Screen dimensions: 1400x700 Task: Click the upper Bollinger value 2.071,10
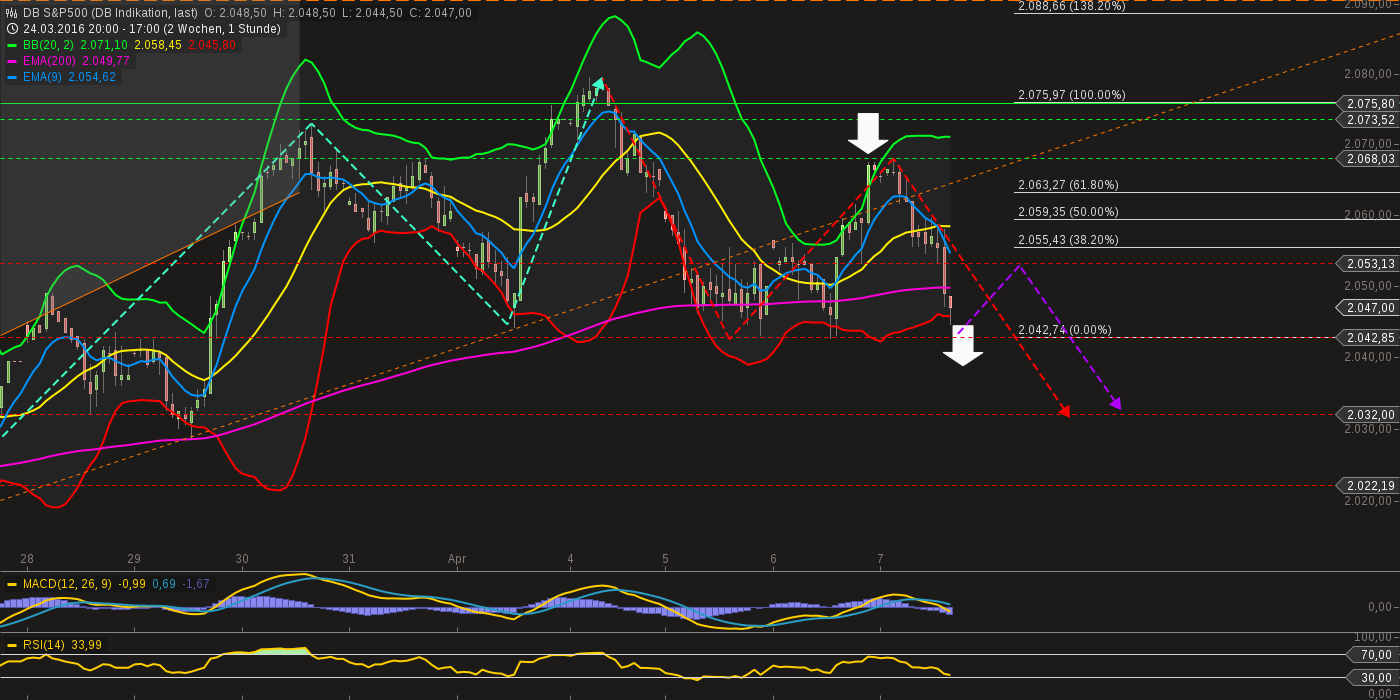[103, 45]
